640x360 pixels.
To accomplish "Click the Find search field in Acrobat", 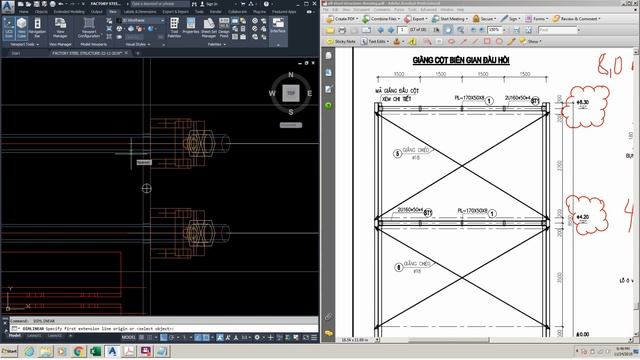I will 558,30.
